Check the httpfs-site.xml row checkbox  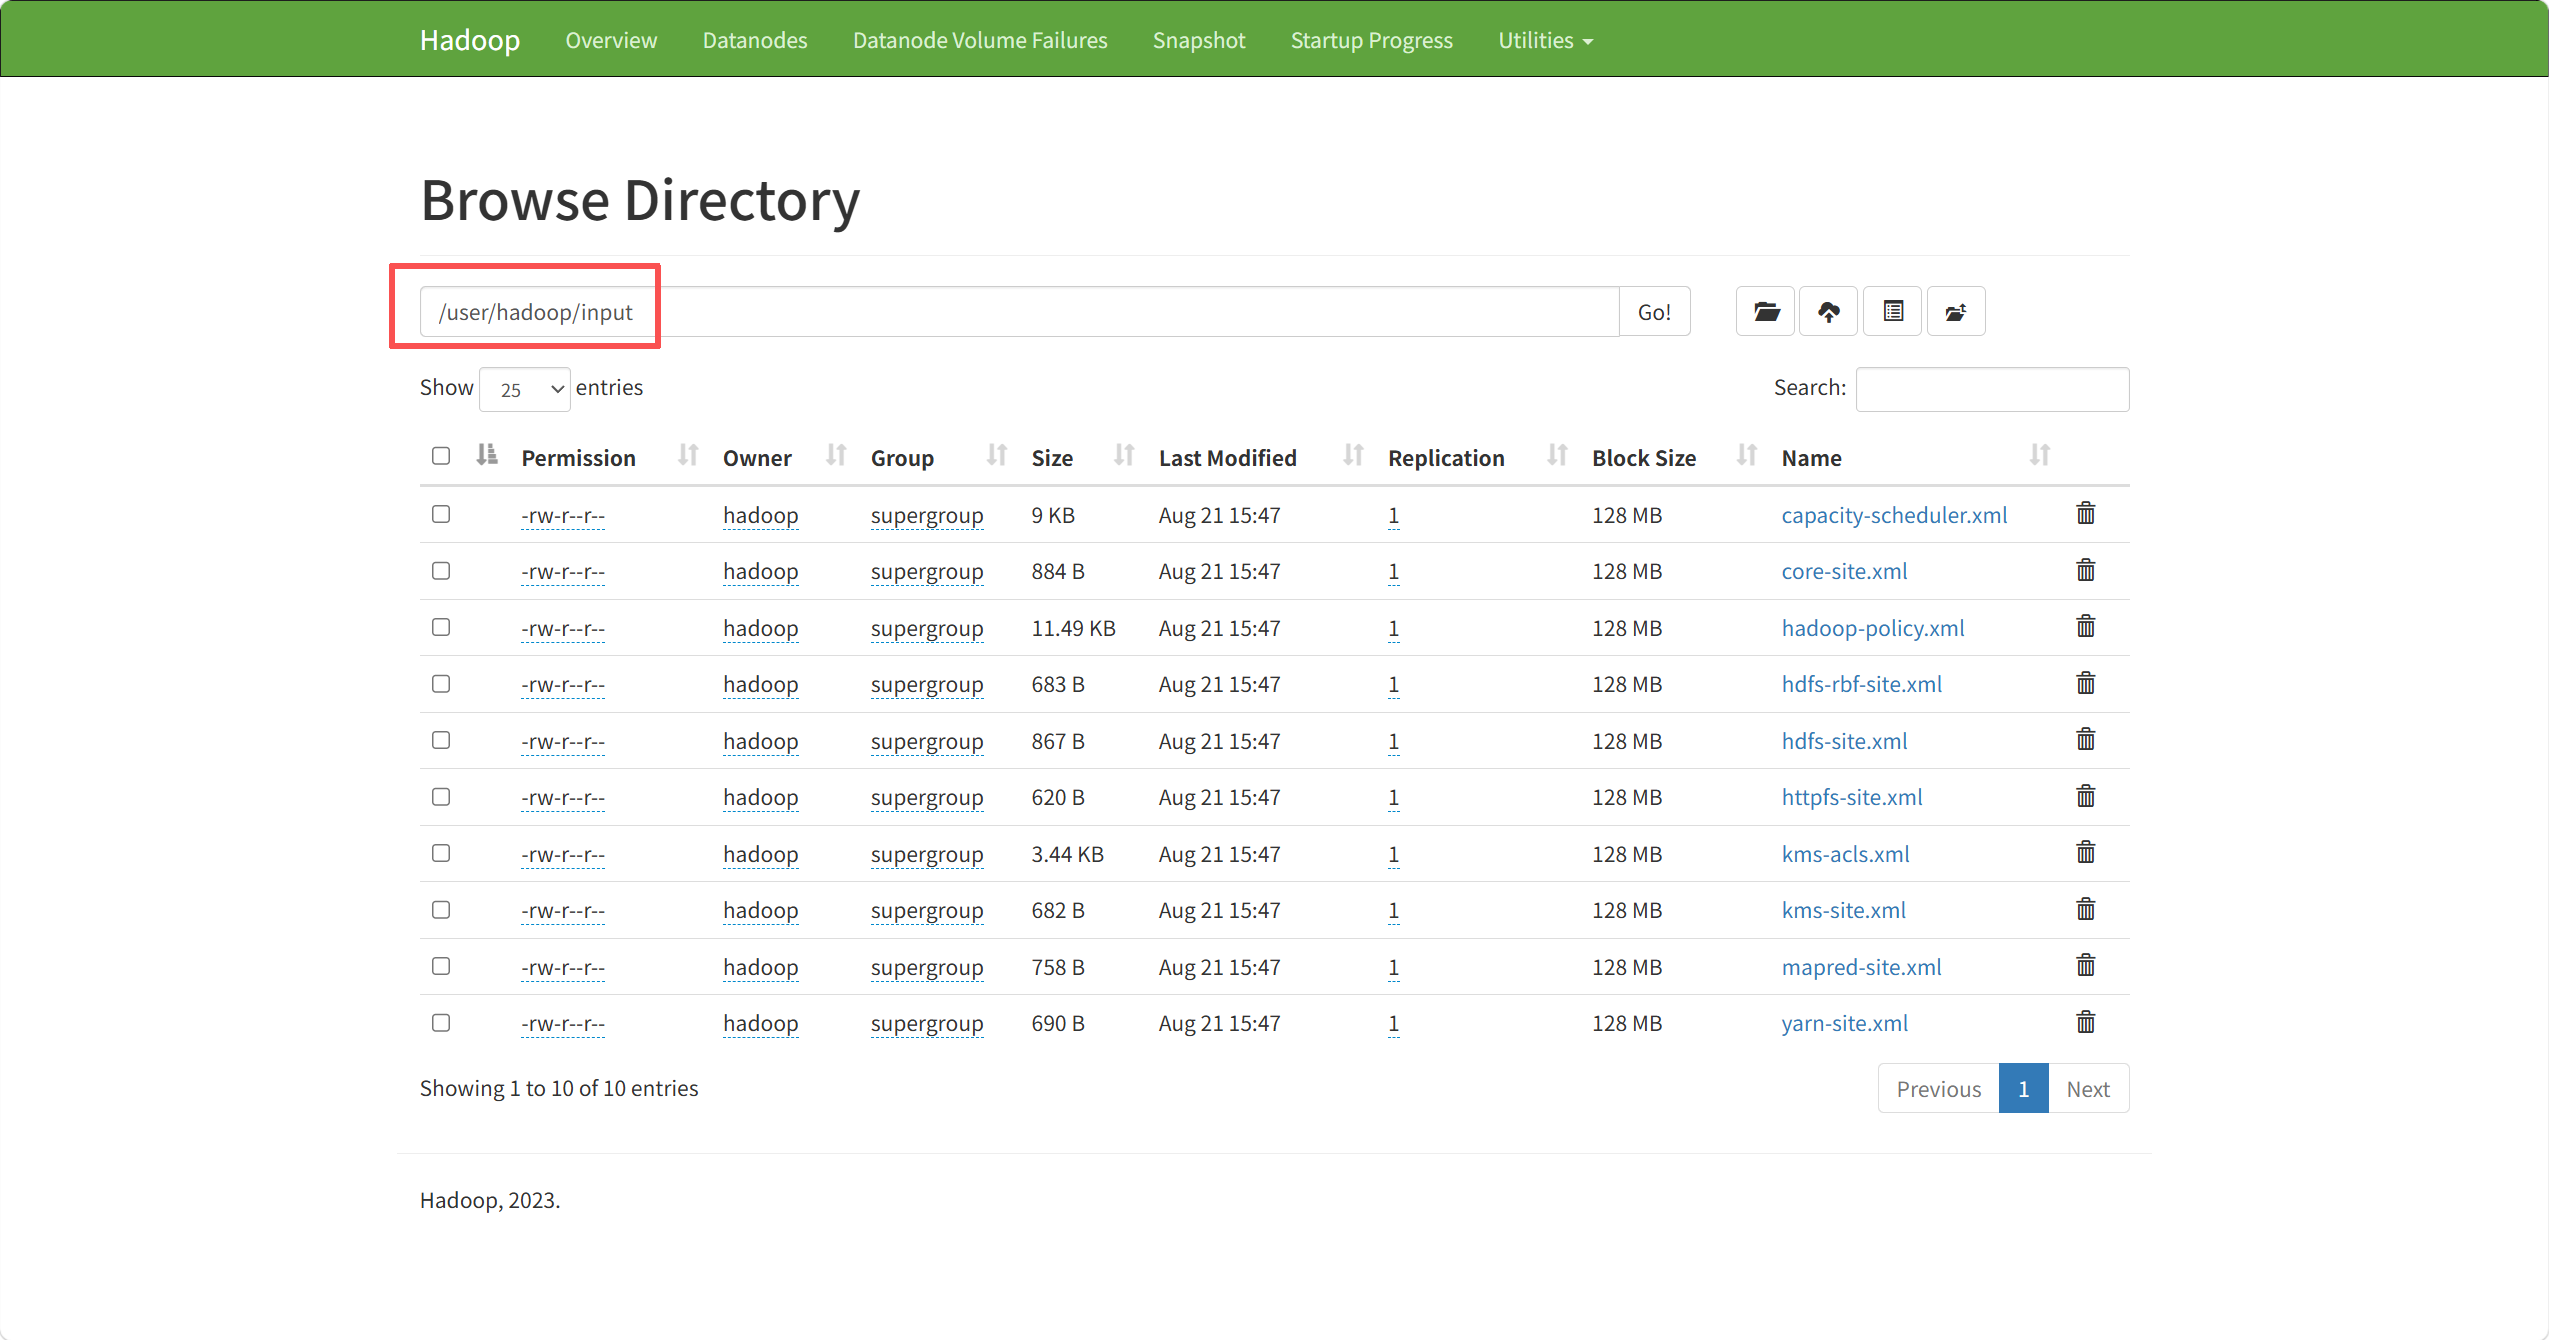pos(441,797)
